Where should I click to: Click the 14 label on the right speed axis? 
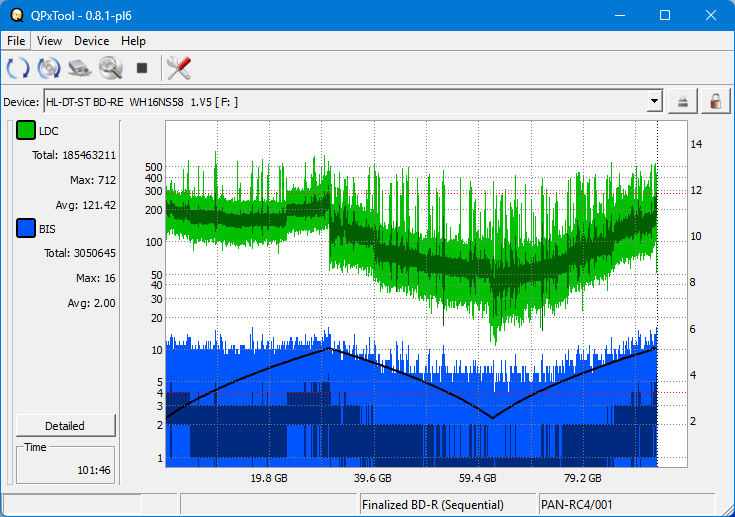point(696,144)
